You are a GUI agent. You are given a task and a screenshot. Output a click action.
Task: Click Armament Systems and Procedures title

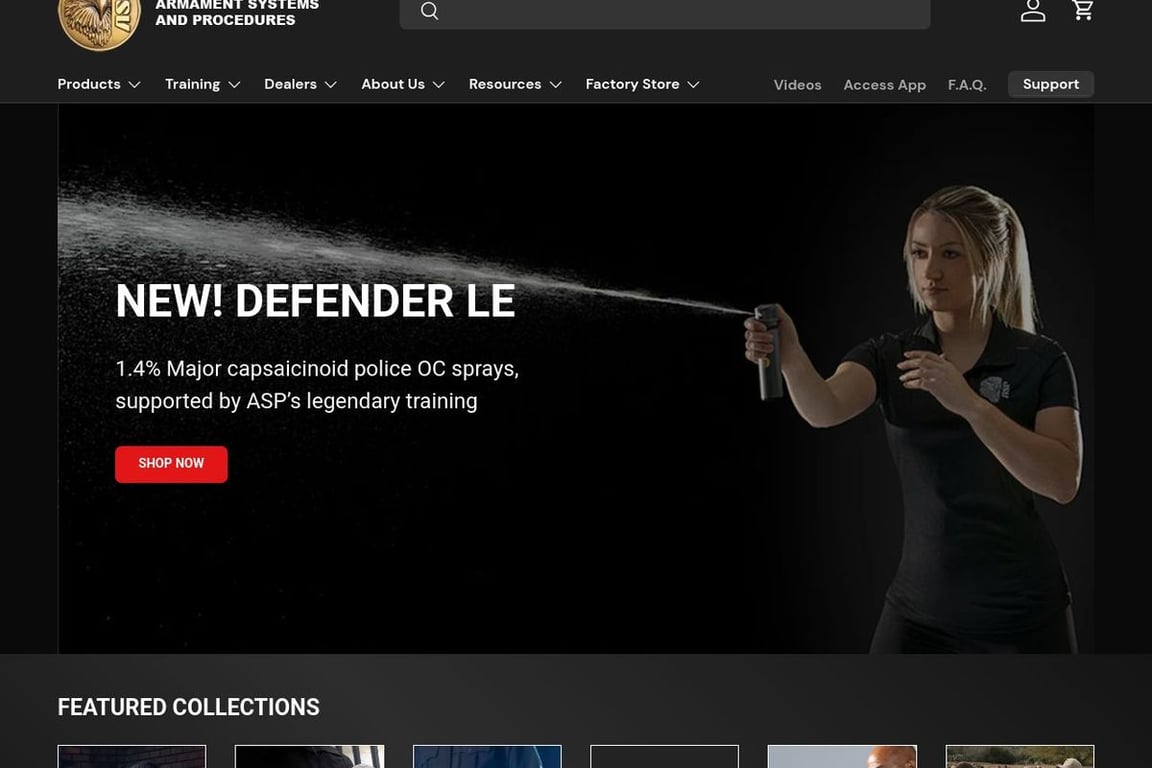(x=237, y=12)
